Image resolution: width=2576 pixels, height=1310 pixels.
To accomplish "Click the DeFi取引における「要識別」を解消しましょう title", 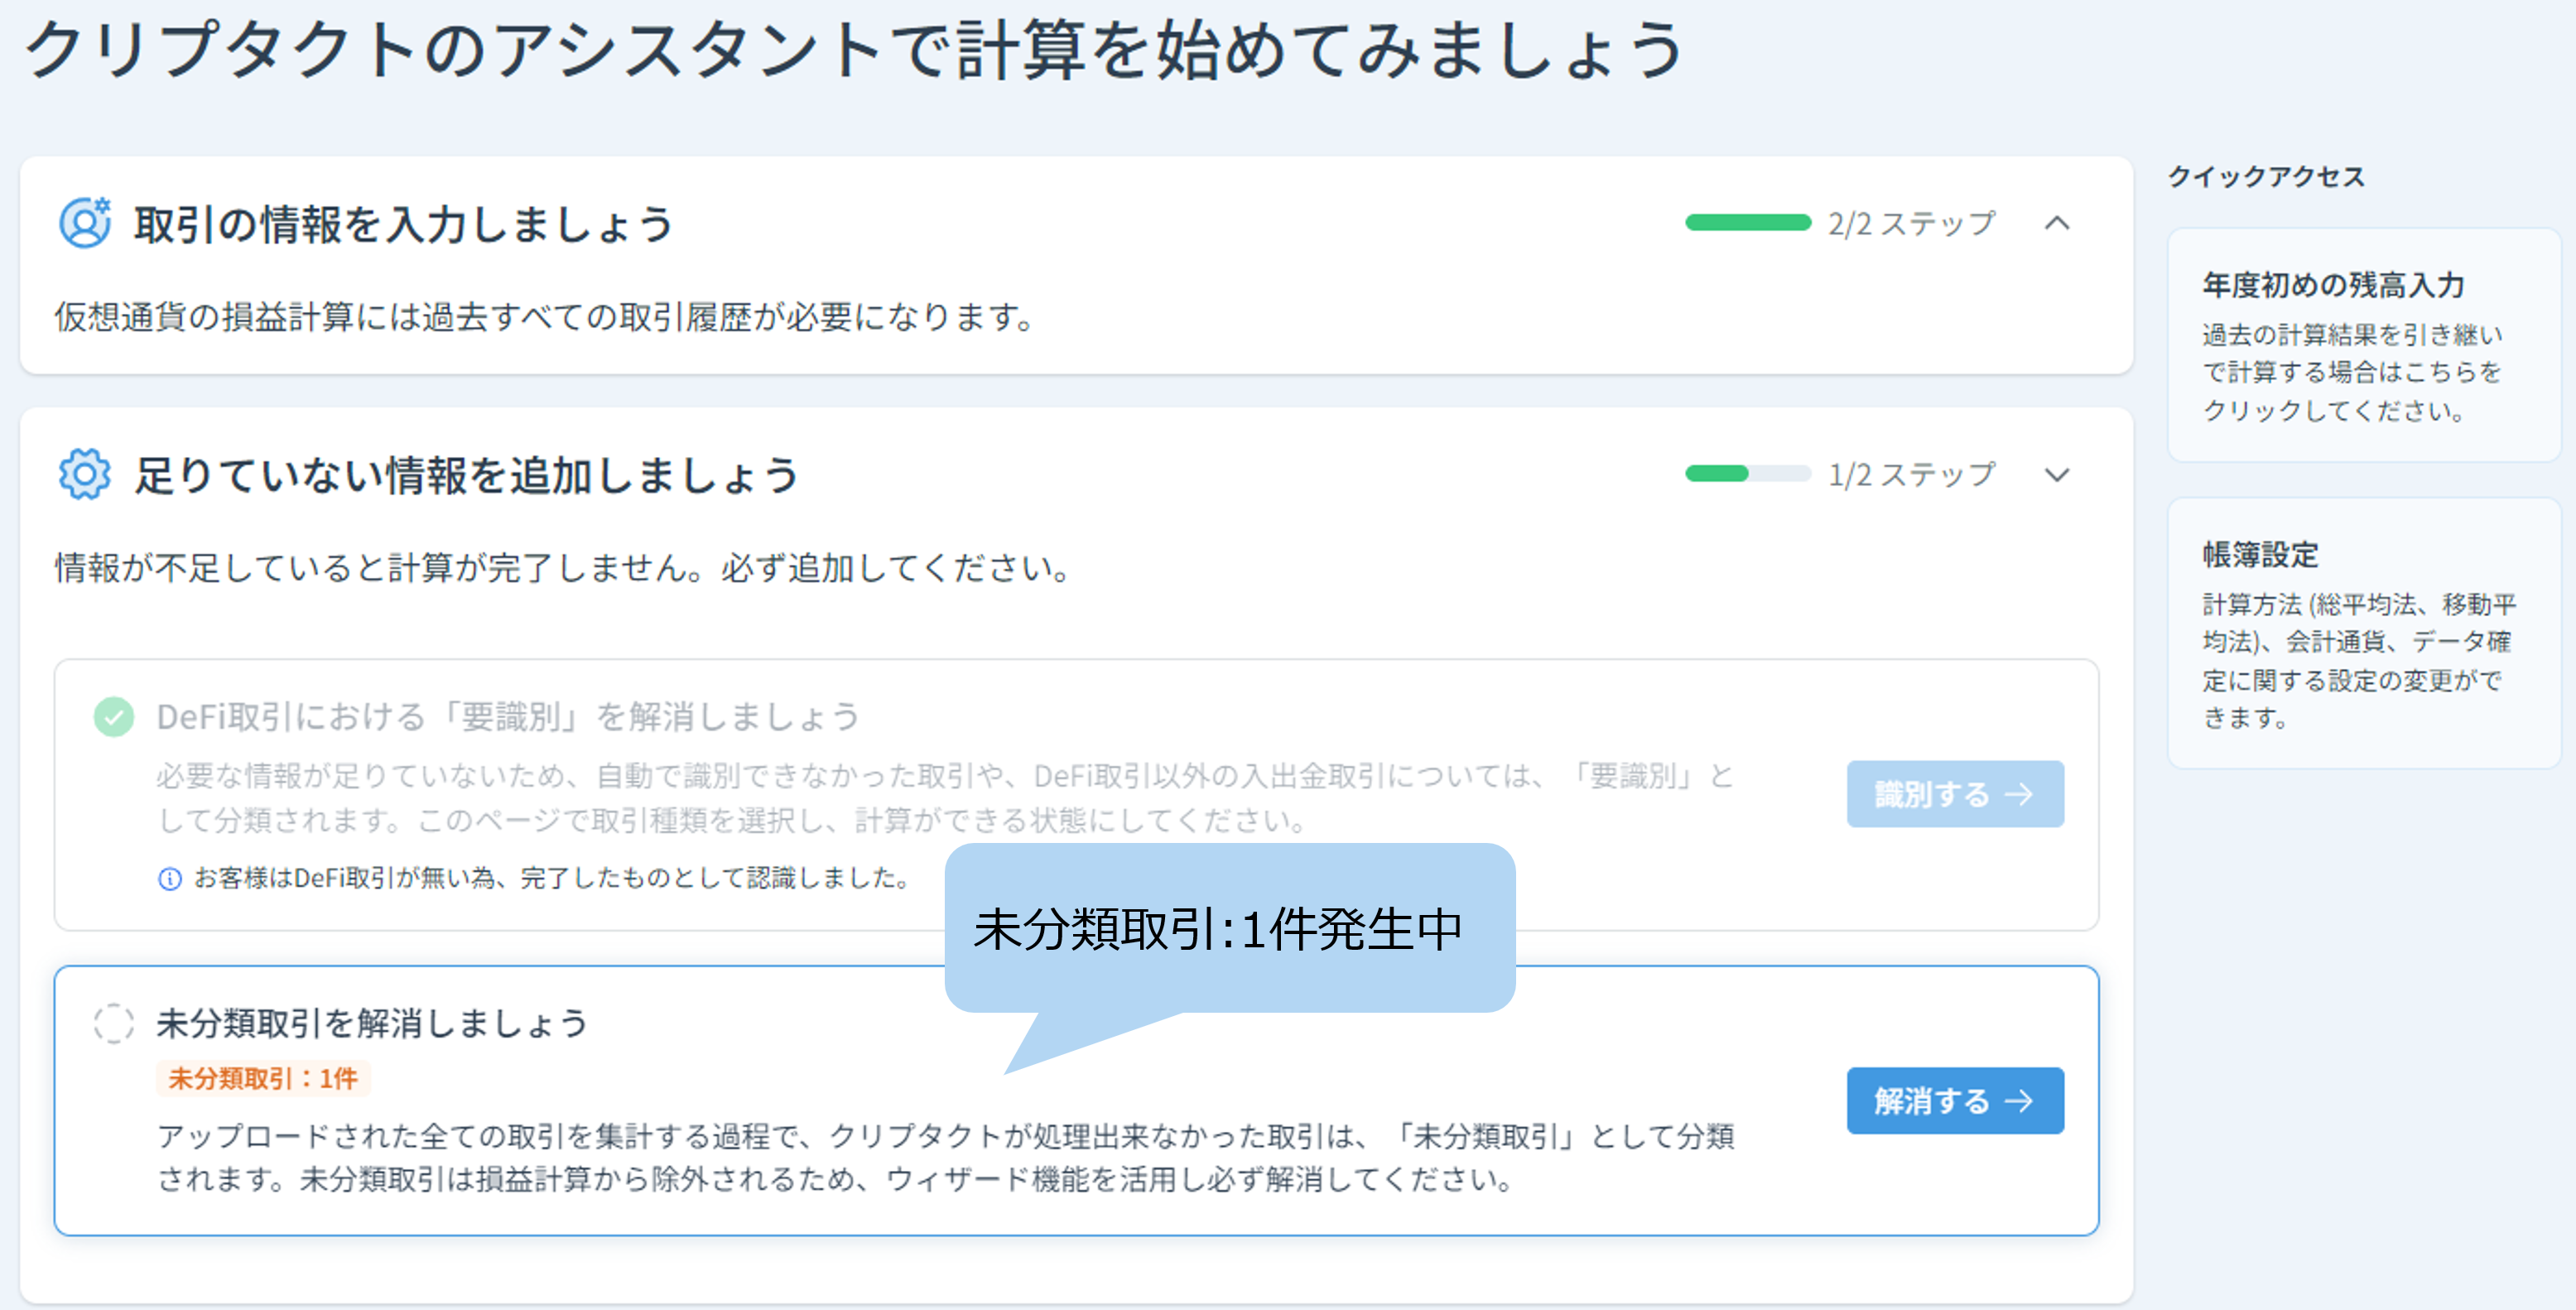I will click(x=508, y=717).
